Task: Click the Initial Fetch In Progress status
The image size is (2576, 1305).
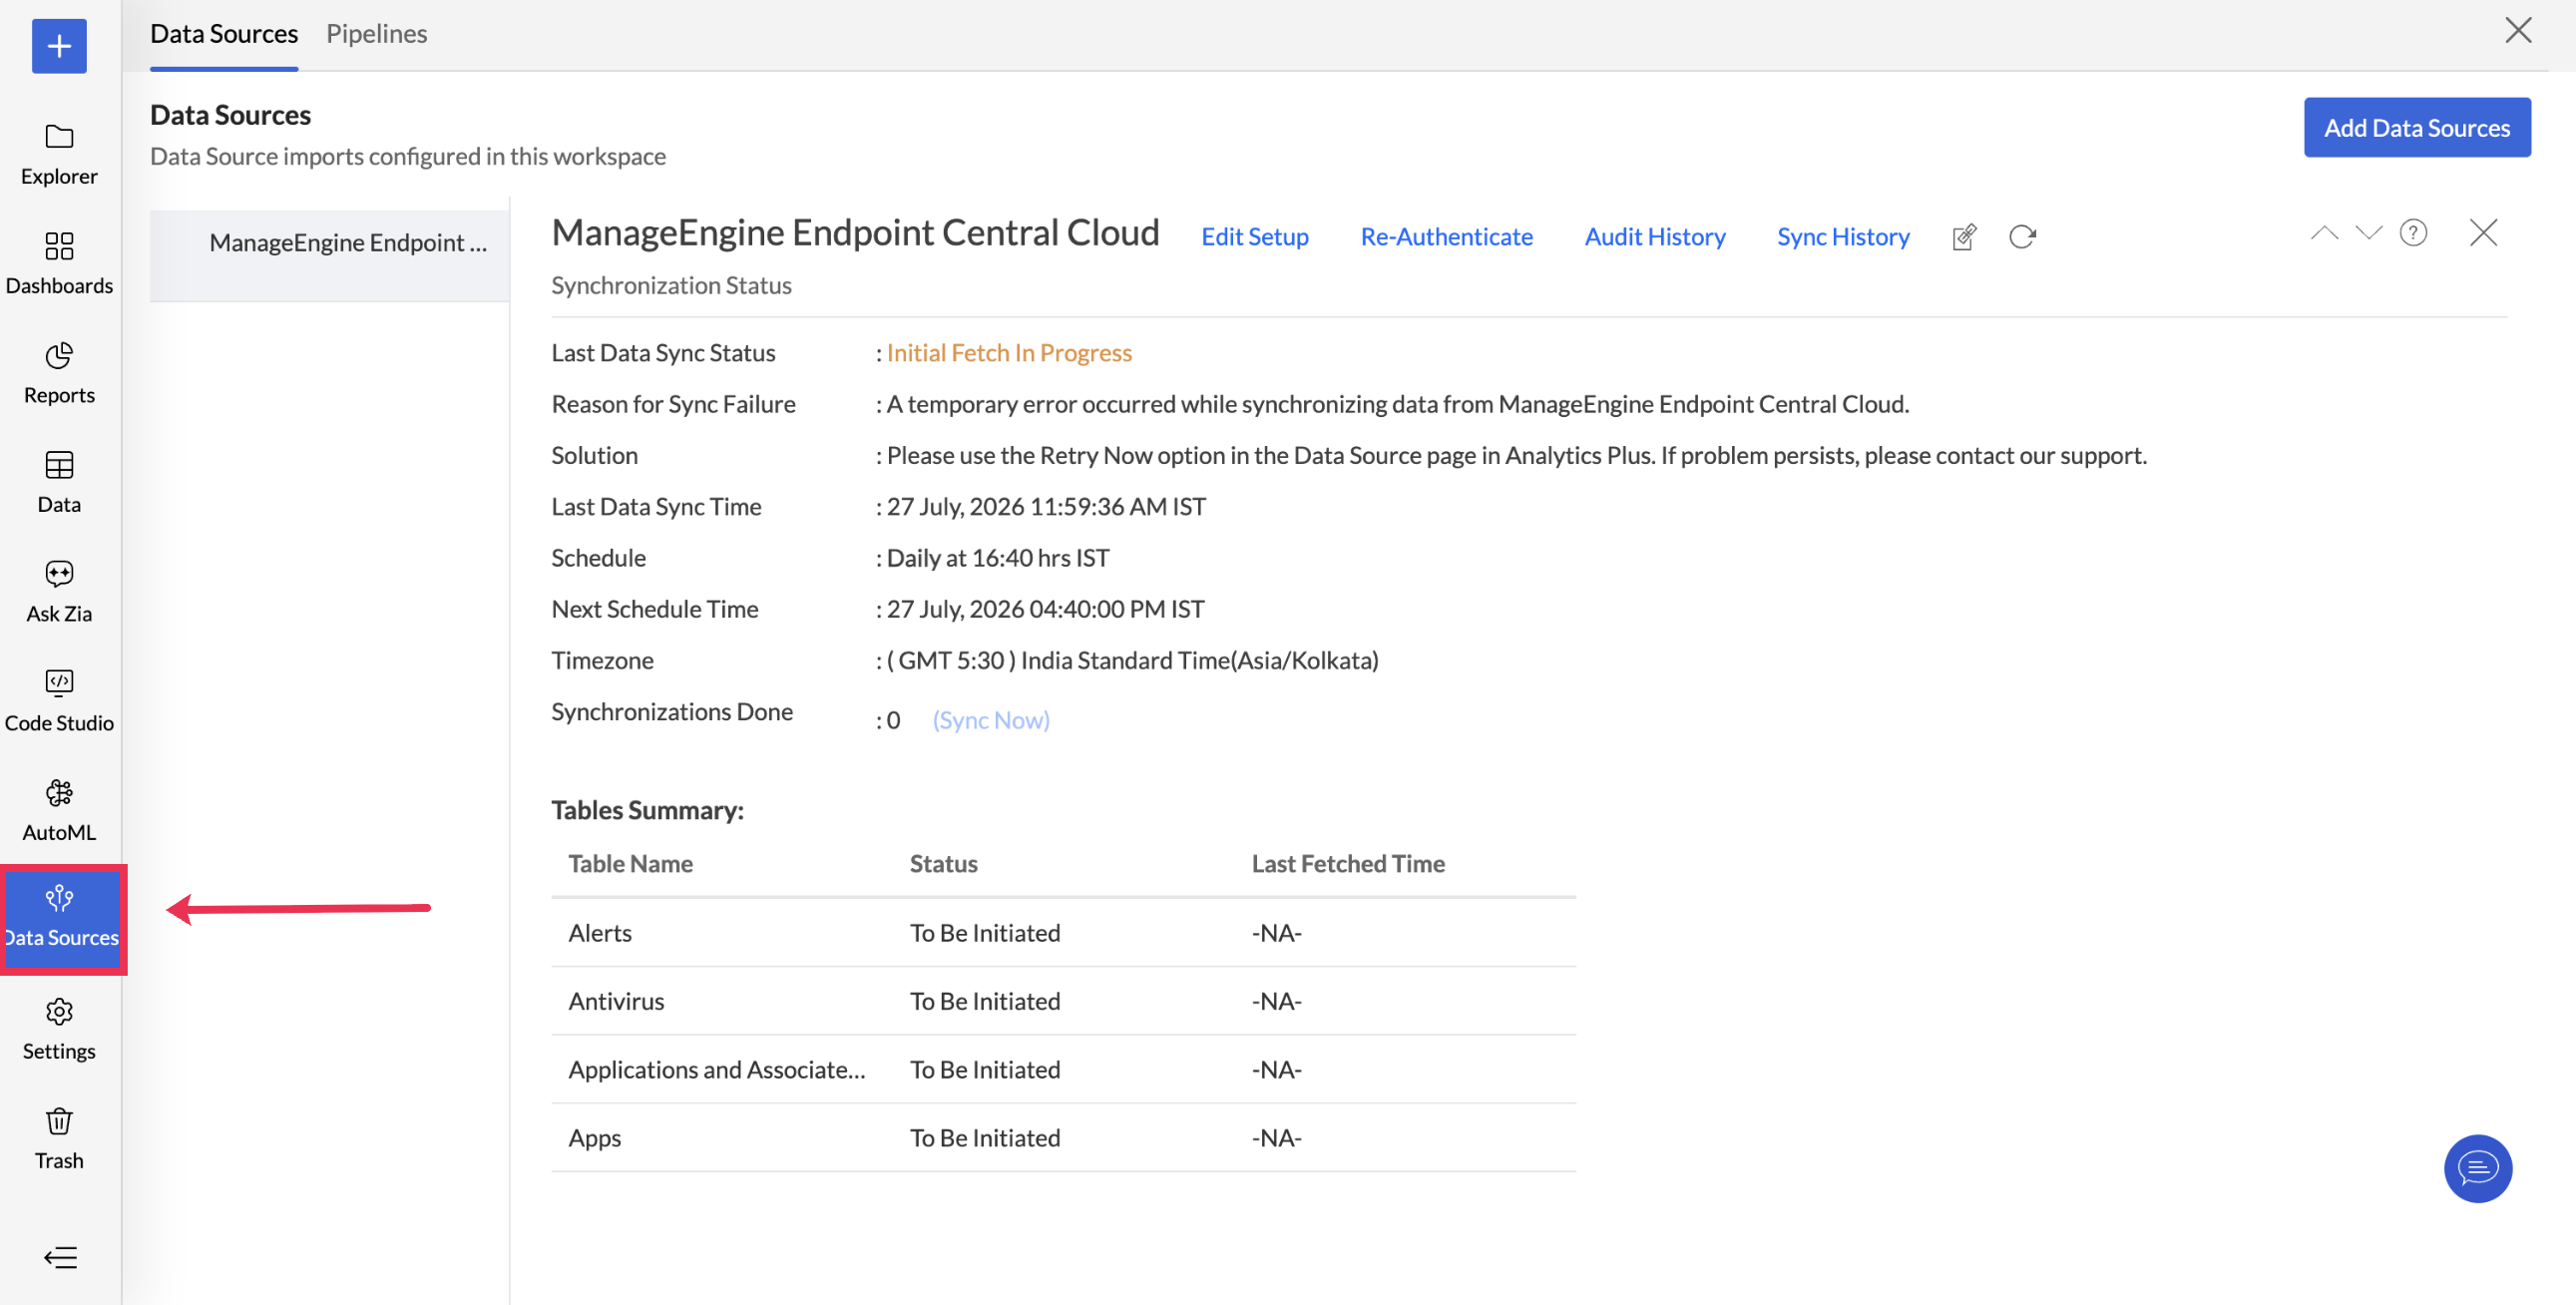Action: [1008, 352]
